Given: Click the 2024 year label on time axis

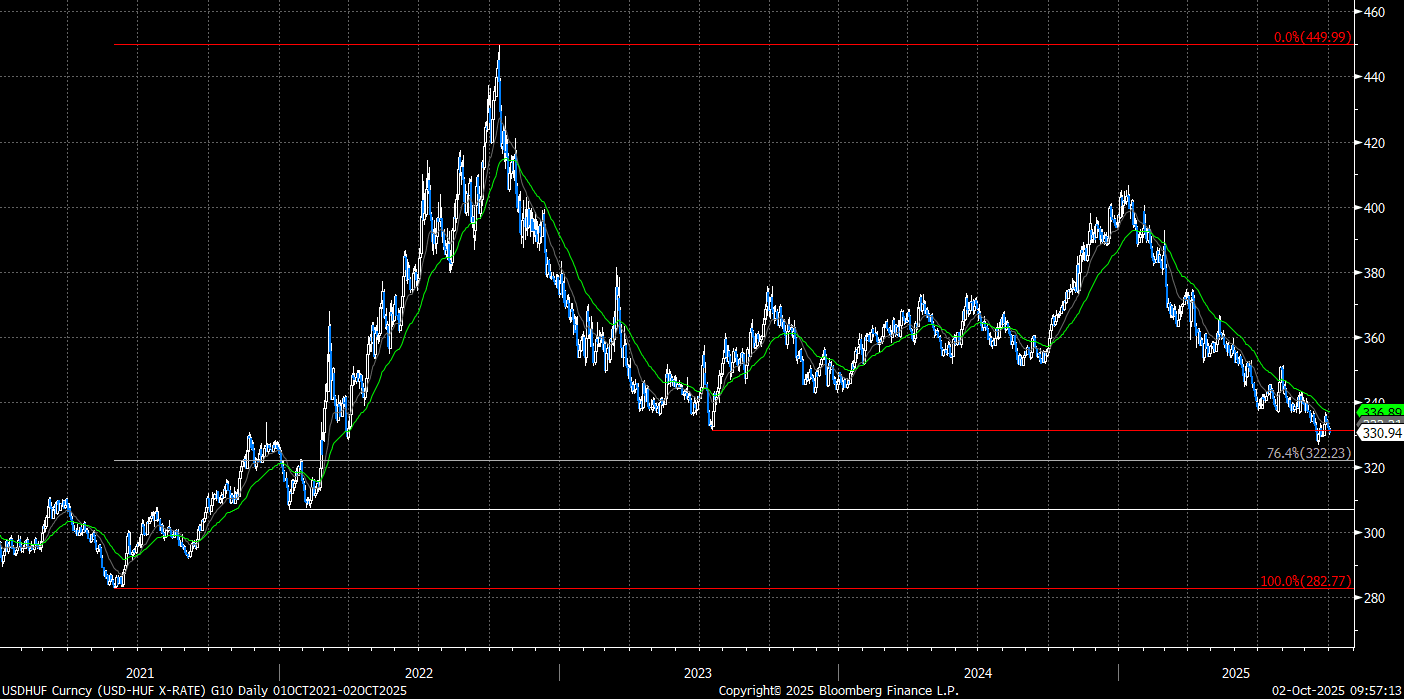Looking at the screenshot, I should 977,672.
